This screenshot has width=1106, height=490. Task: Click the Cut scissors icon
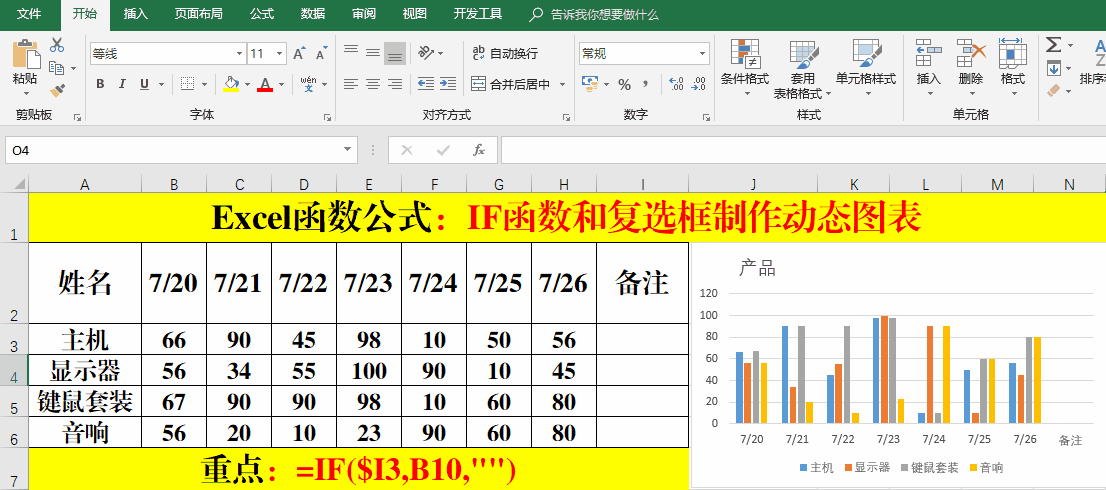pyautogui.click(x=57, y=45)
